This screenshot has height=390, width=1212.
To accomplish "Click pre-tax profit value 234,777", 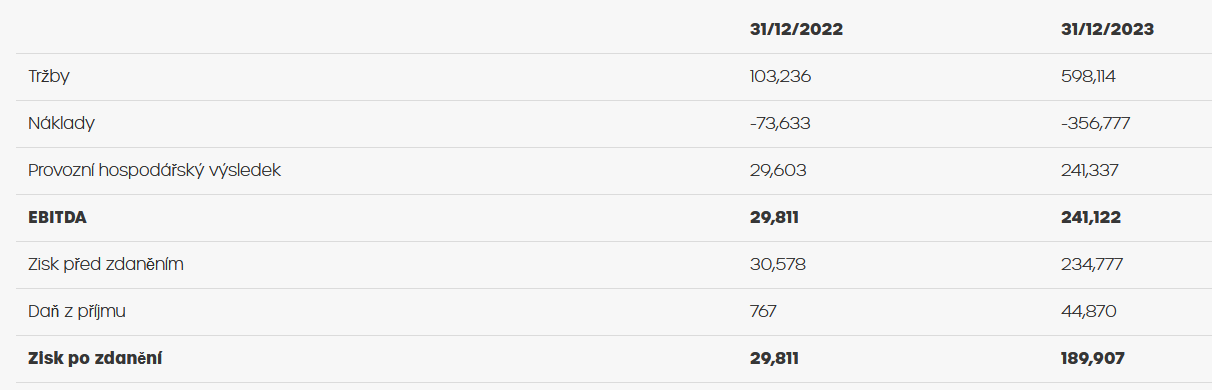I will coord(1092,265).
